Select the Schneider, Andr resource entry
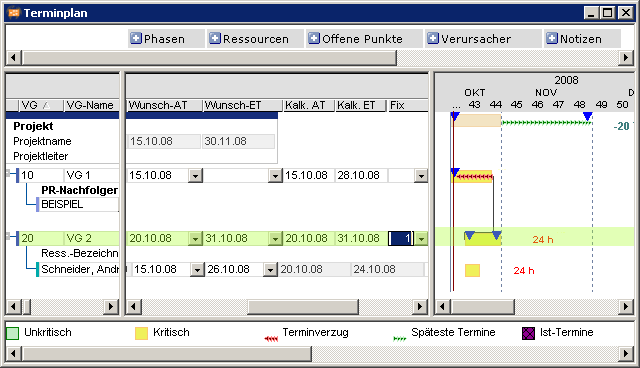 (x=80, y=269)
